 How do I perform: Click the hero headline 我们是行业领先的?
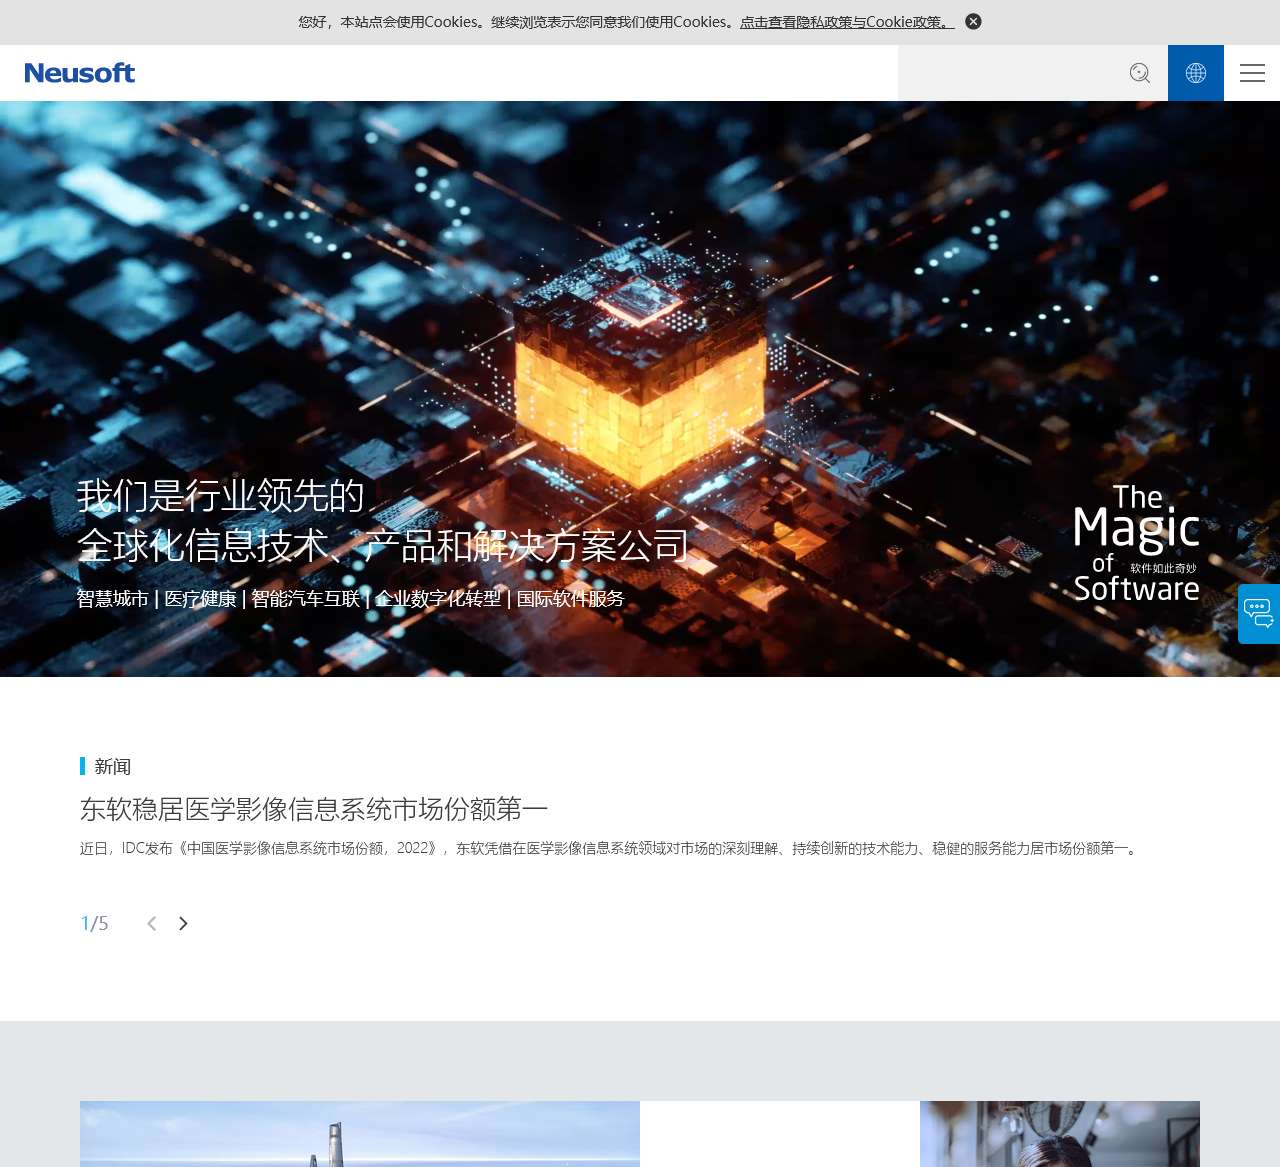tap(221, 496)
